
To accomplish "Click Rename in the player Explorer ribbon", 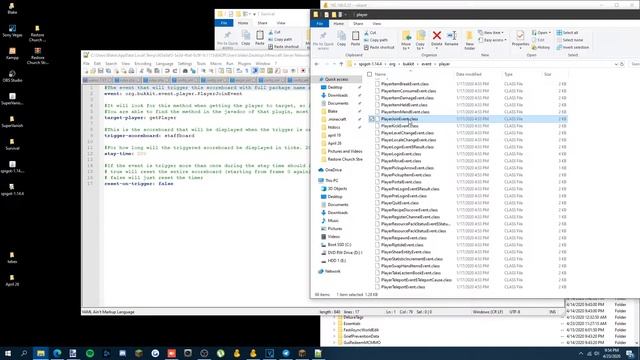I will (x=451, y=39).
